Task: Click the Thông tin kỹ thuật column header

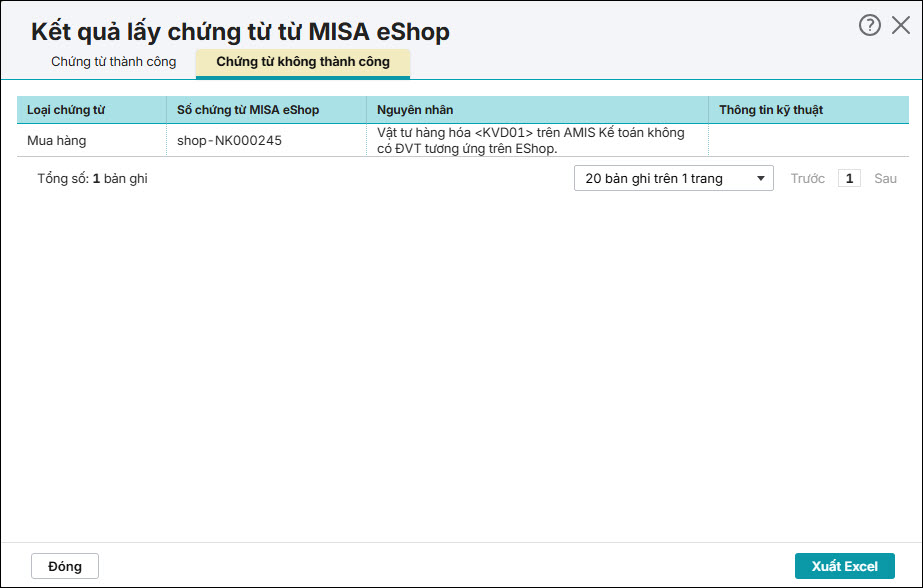Action: [771, 109]
